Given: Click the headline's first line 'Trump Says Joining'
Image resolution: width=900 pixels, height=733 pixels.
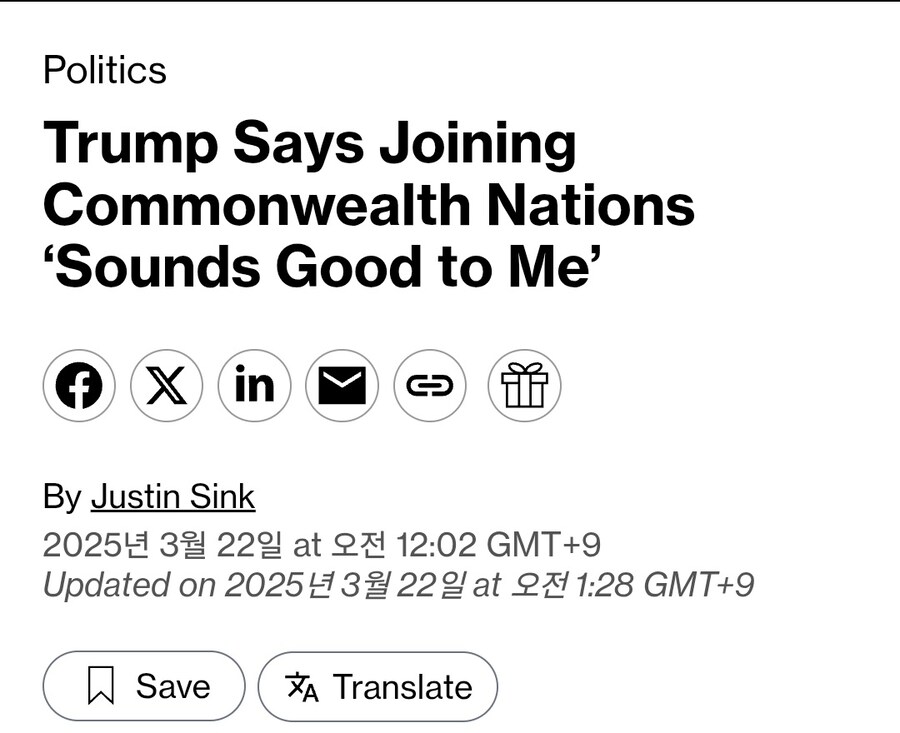Looking at the screenshot, I should (x=310, y=145).
